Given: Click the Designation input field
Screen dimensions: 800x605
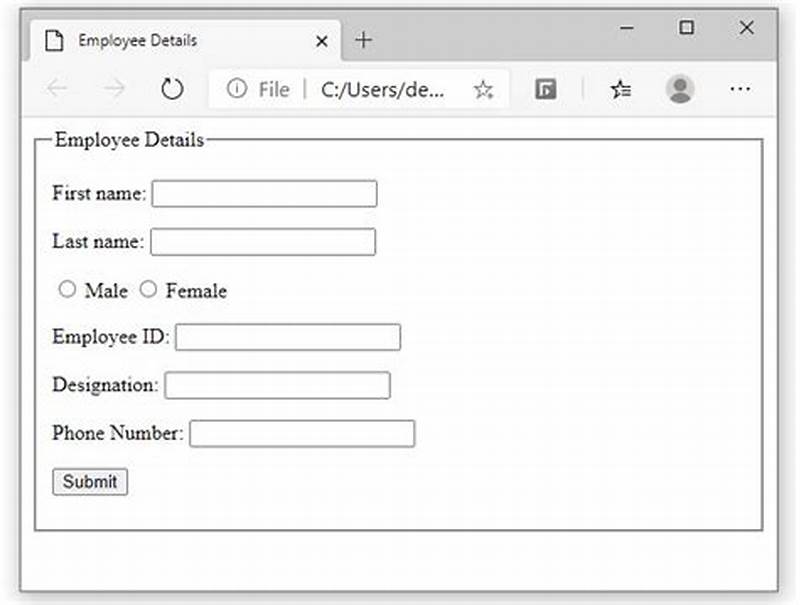Looking at the screenshot, I should point(277,385).
